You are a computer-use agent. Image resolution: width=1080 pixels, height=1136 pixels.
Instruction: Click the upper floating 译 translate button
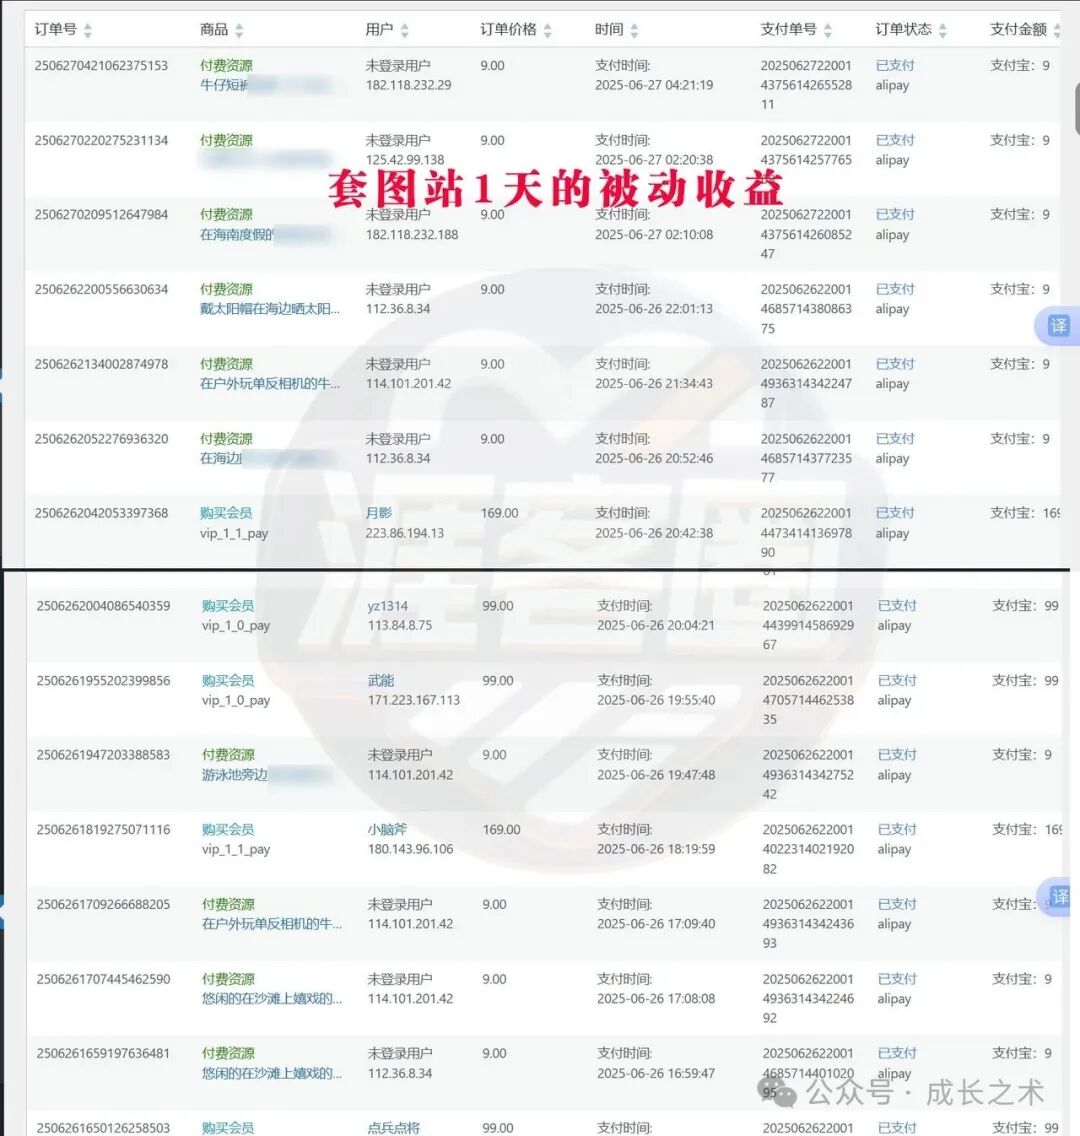(x=1058, y=326)
